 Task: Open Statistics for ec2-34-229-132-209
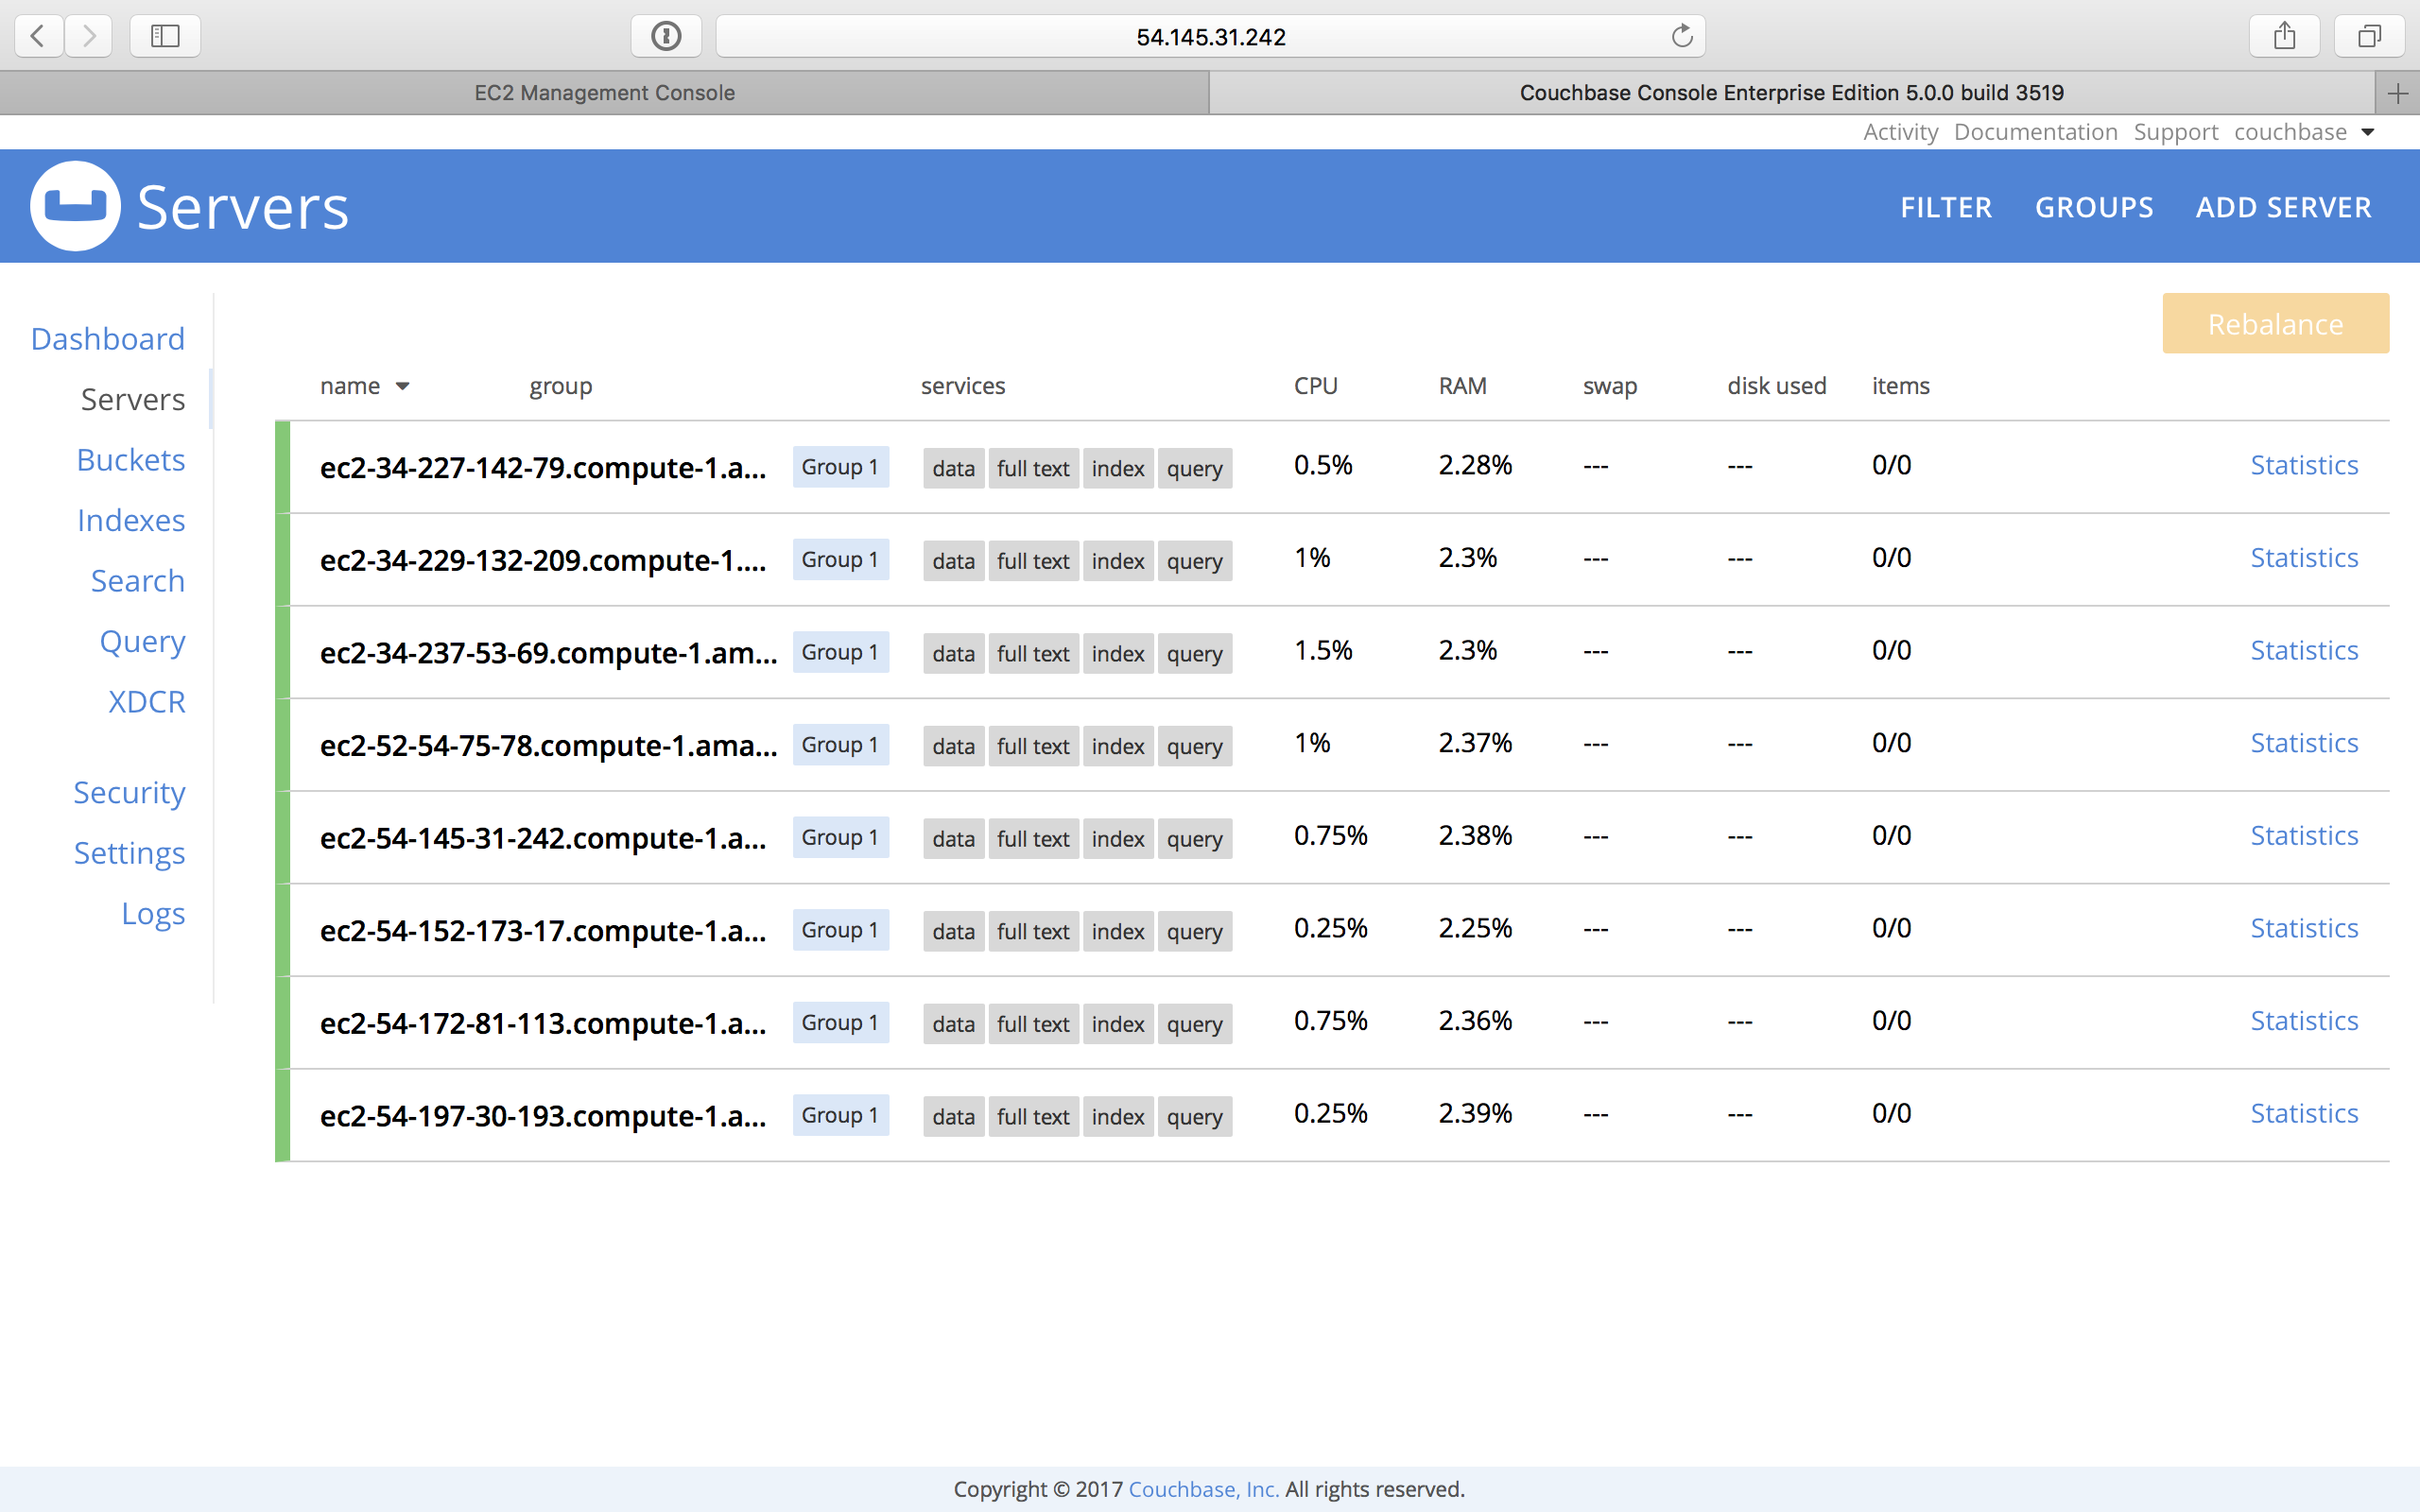tap(2304, 558)
